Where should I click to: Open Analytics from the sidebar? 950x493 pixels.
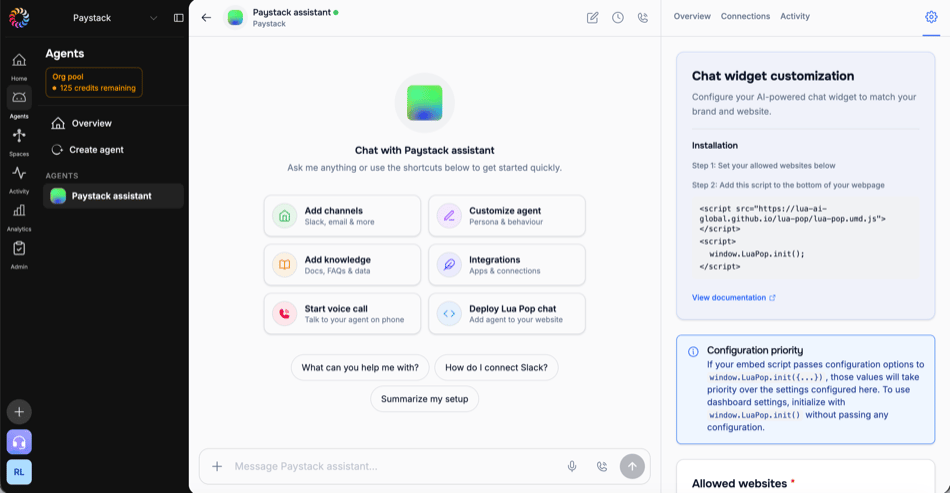tap(19, 217)
